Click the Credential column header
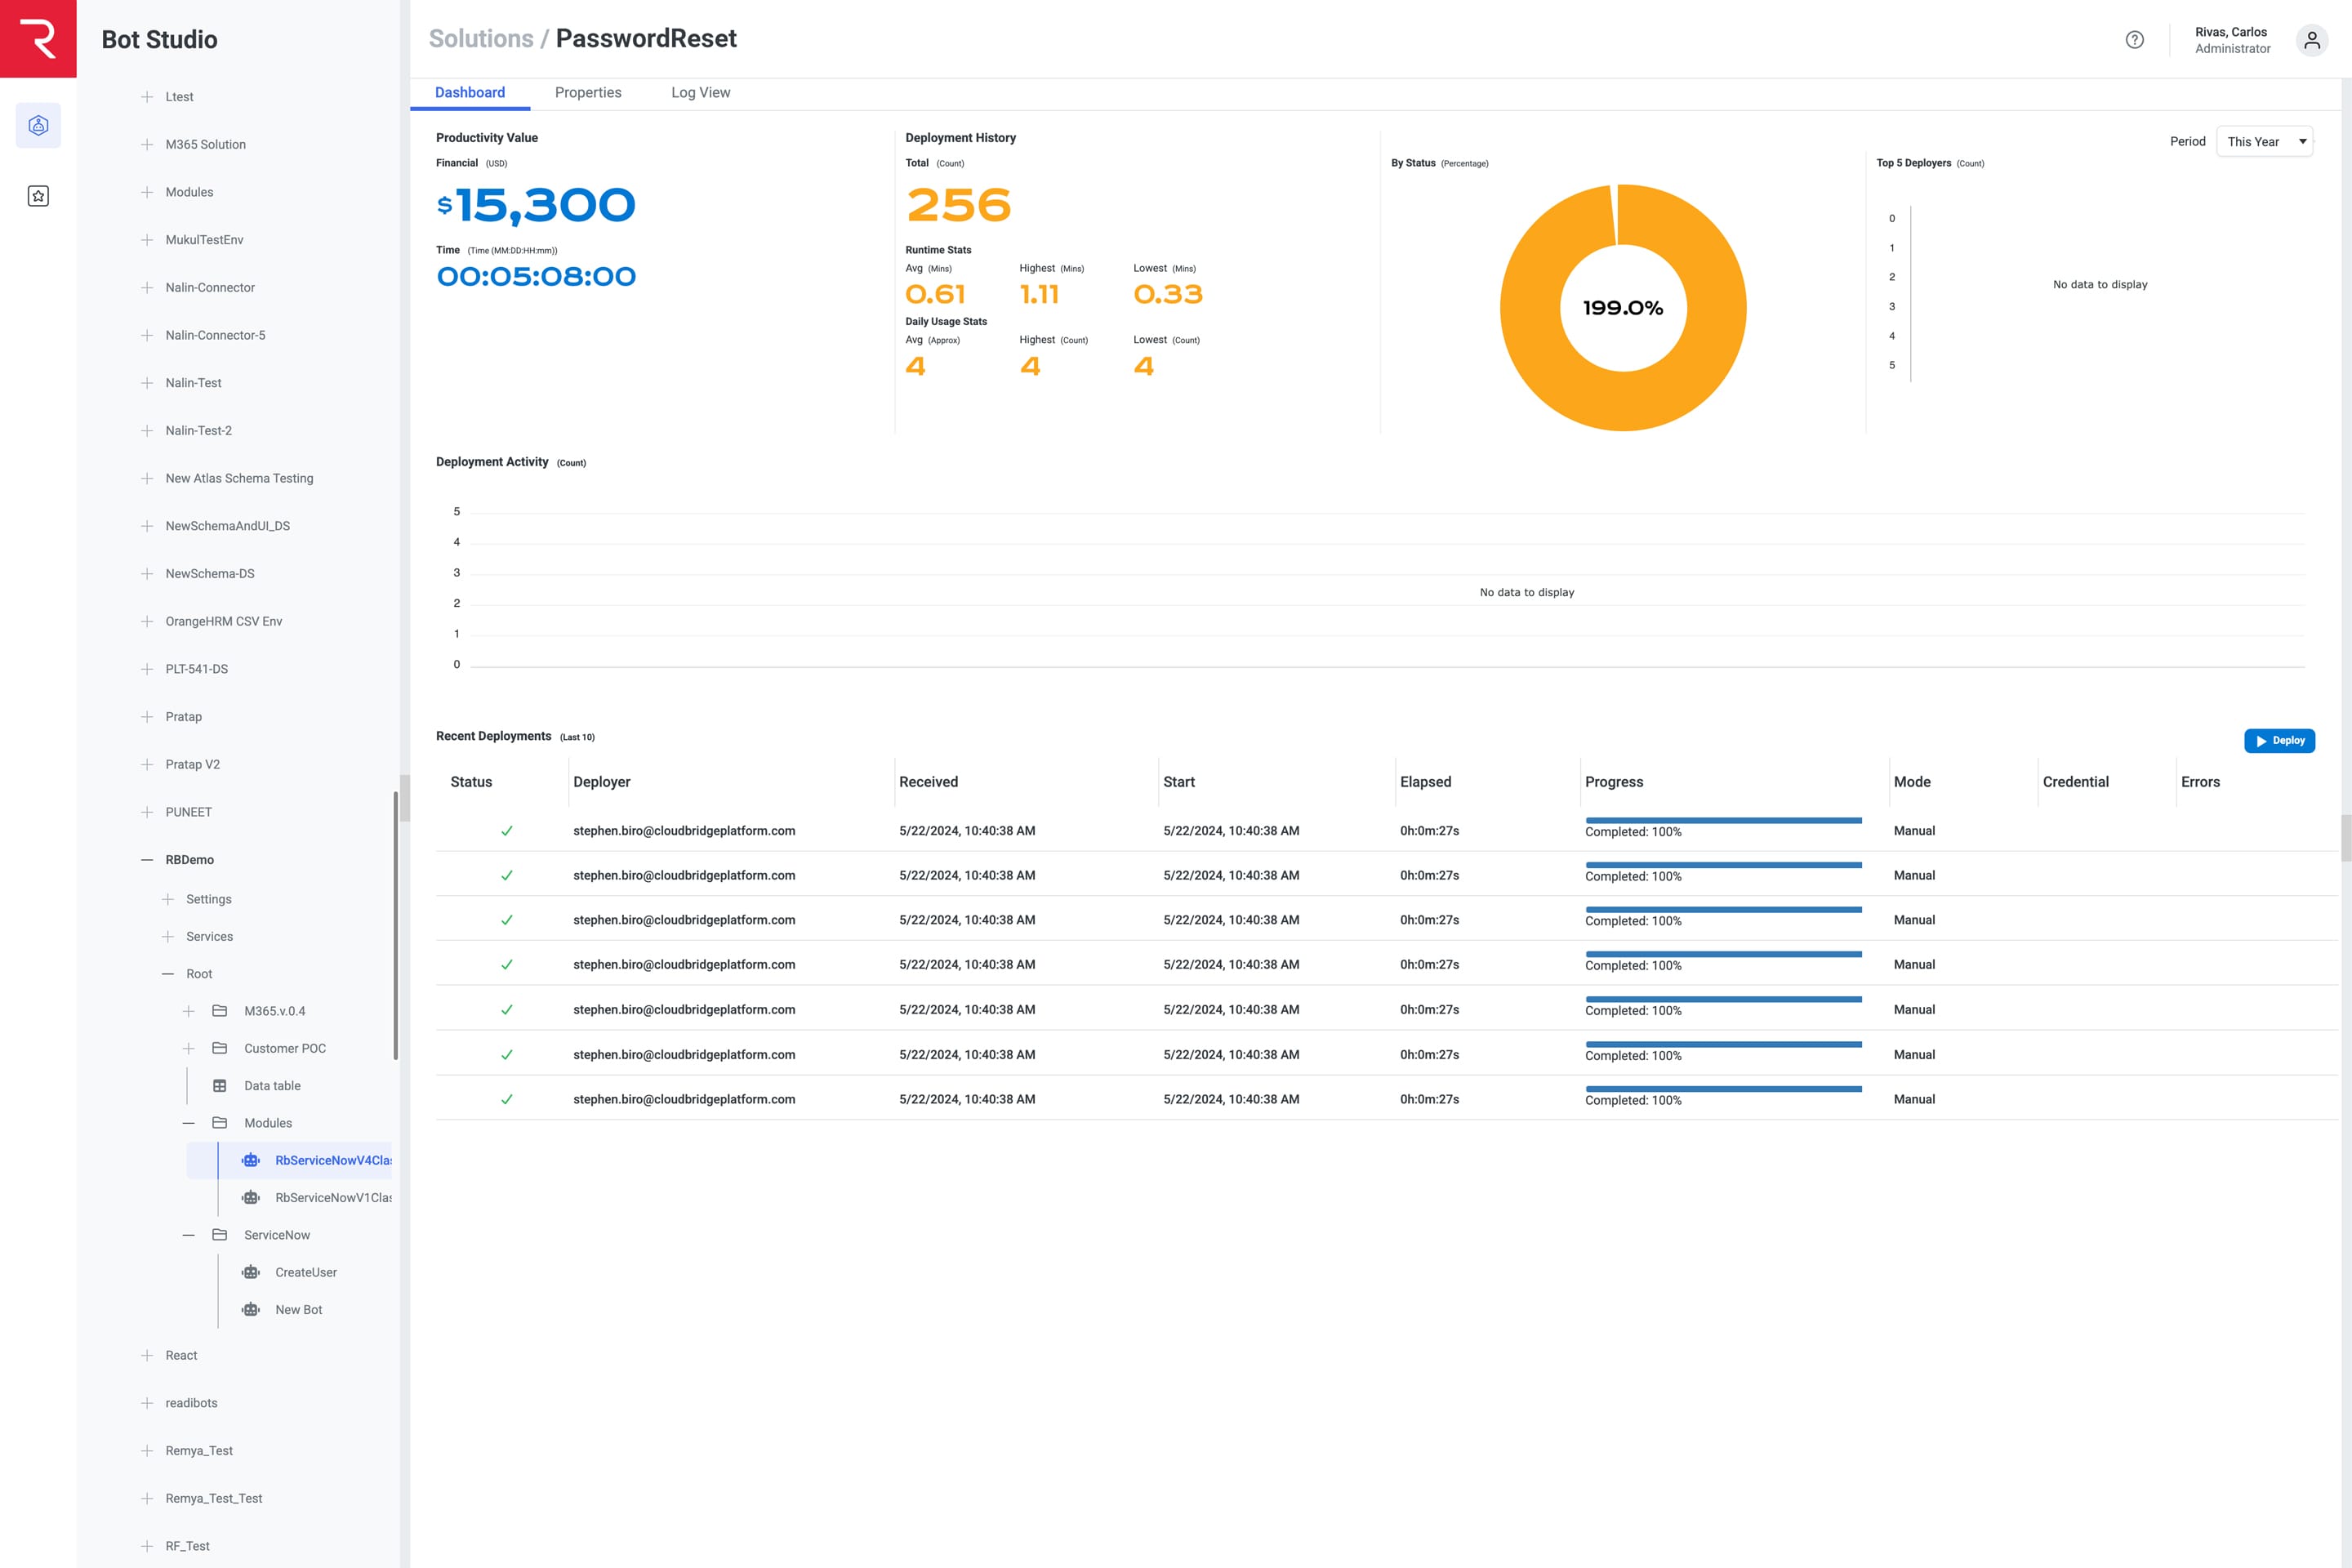This screenshot has height=1568, width=2352. pos(2075,782)
